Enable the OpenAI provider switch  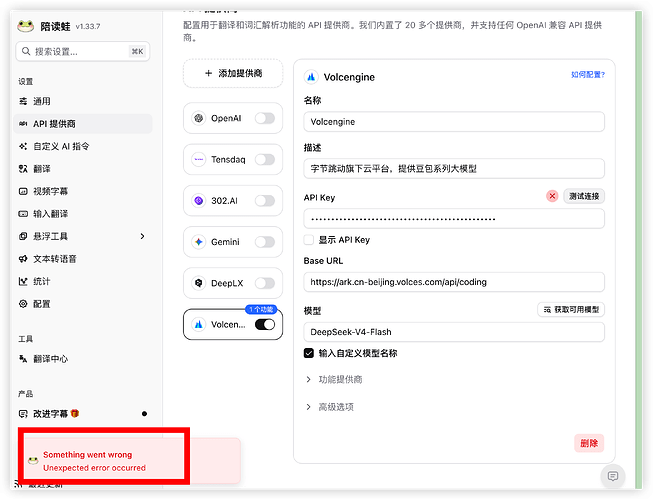coord(265,118)
